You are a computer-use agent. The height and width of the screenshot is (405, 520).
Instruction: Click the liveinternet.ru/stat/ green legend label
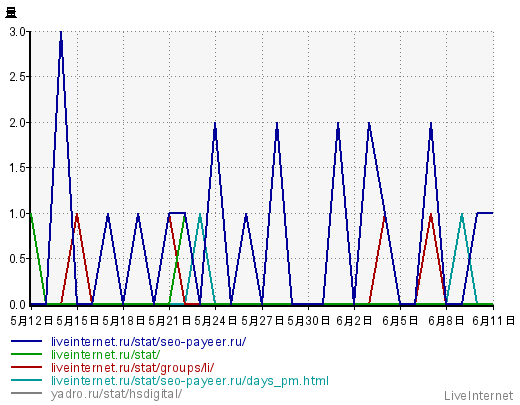pos(105,354)
